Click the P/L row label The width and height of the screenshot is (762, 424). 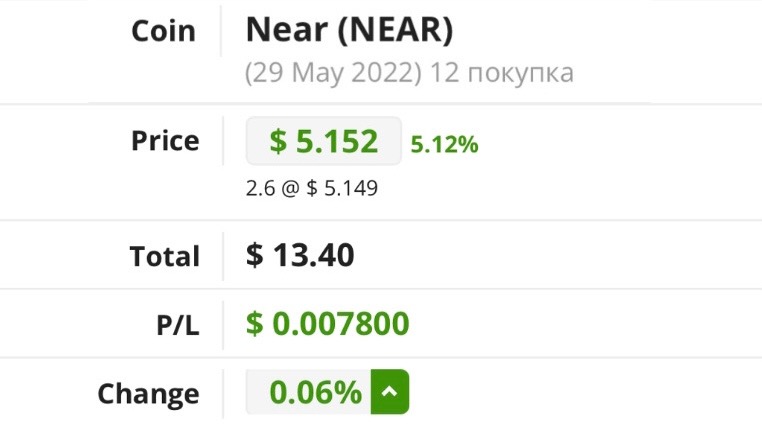tap(177, 325)
